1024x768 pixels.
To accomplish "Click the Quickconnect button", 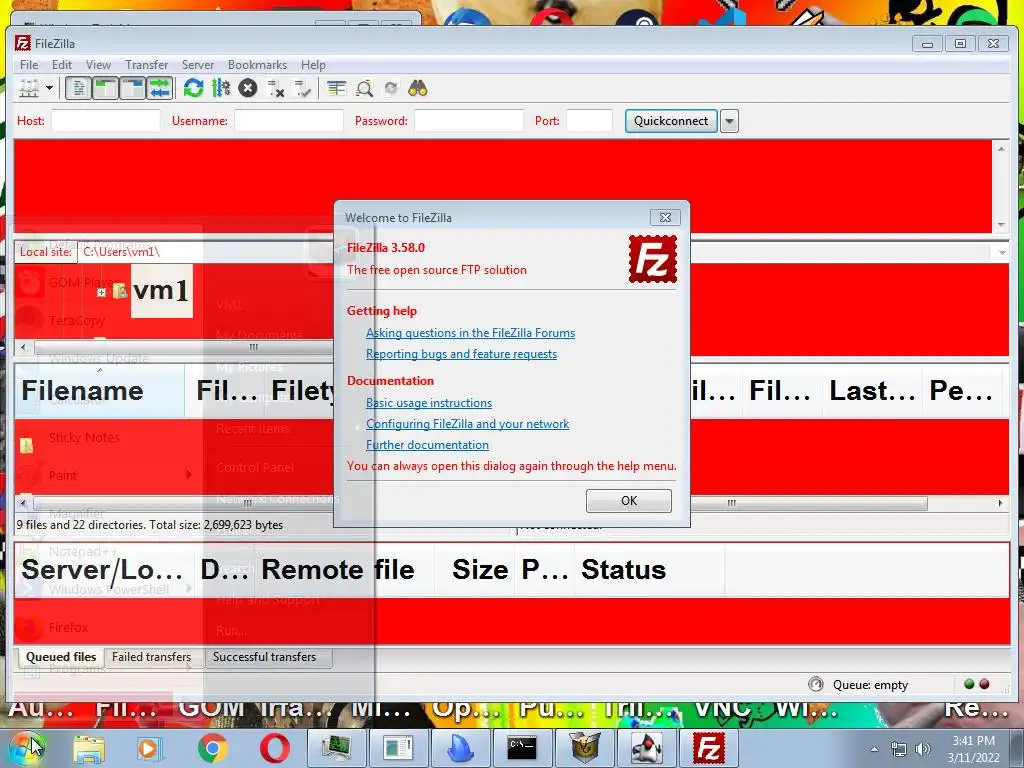I will [671, 121].
